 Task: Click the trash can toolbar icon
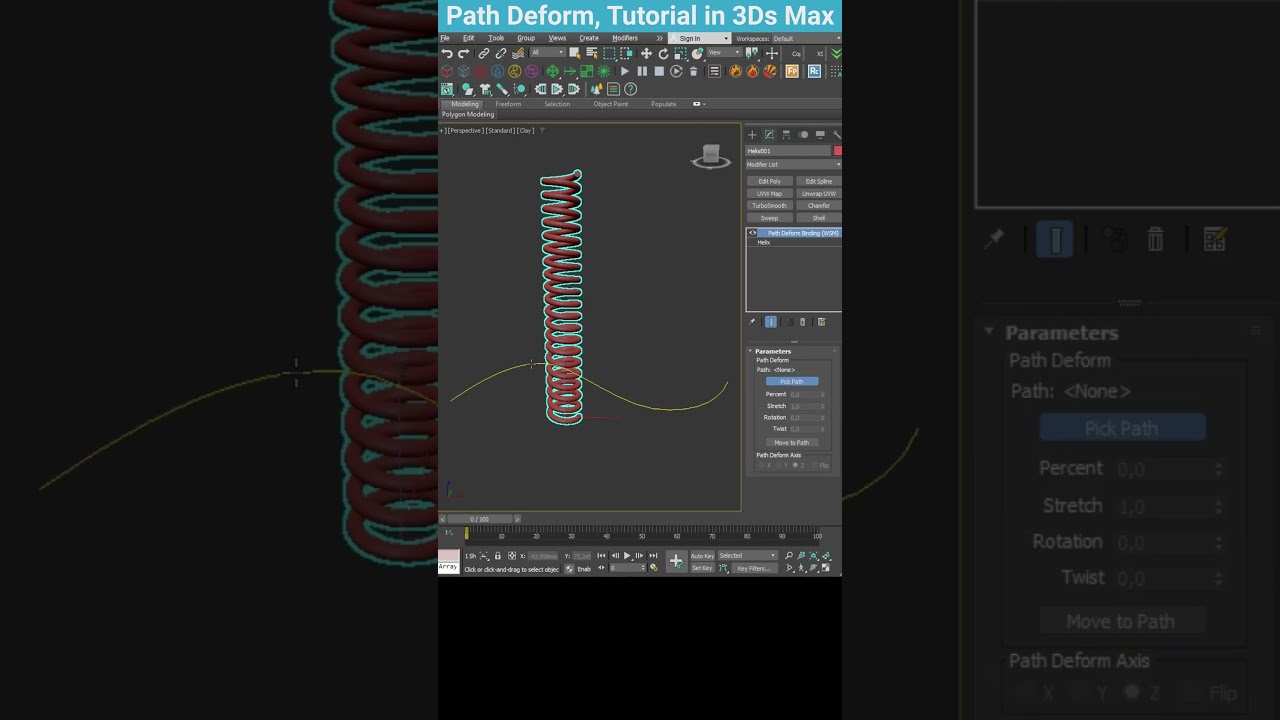(x=694, y=71)
